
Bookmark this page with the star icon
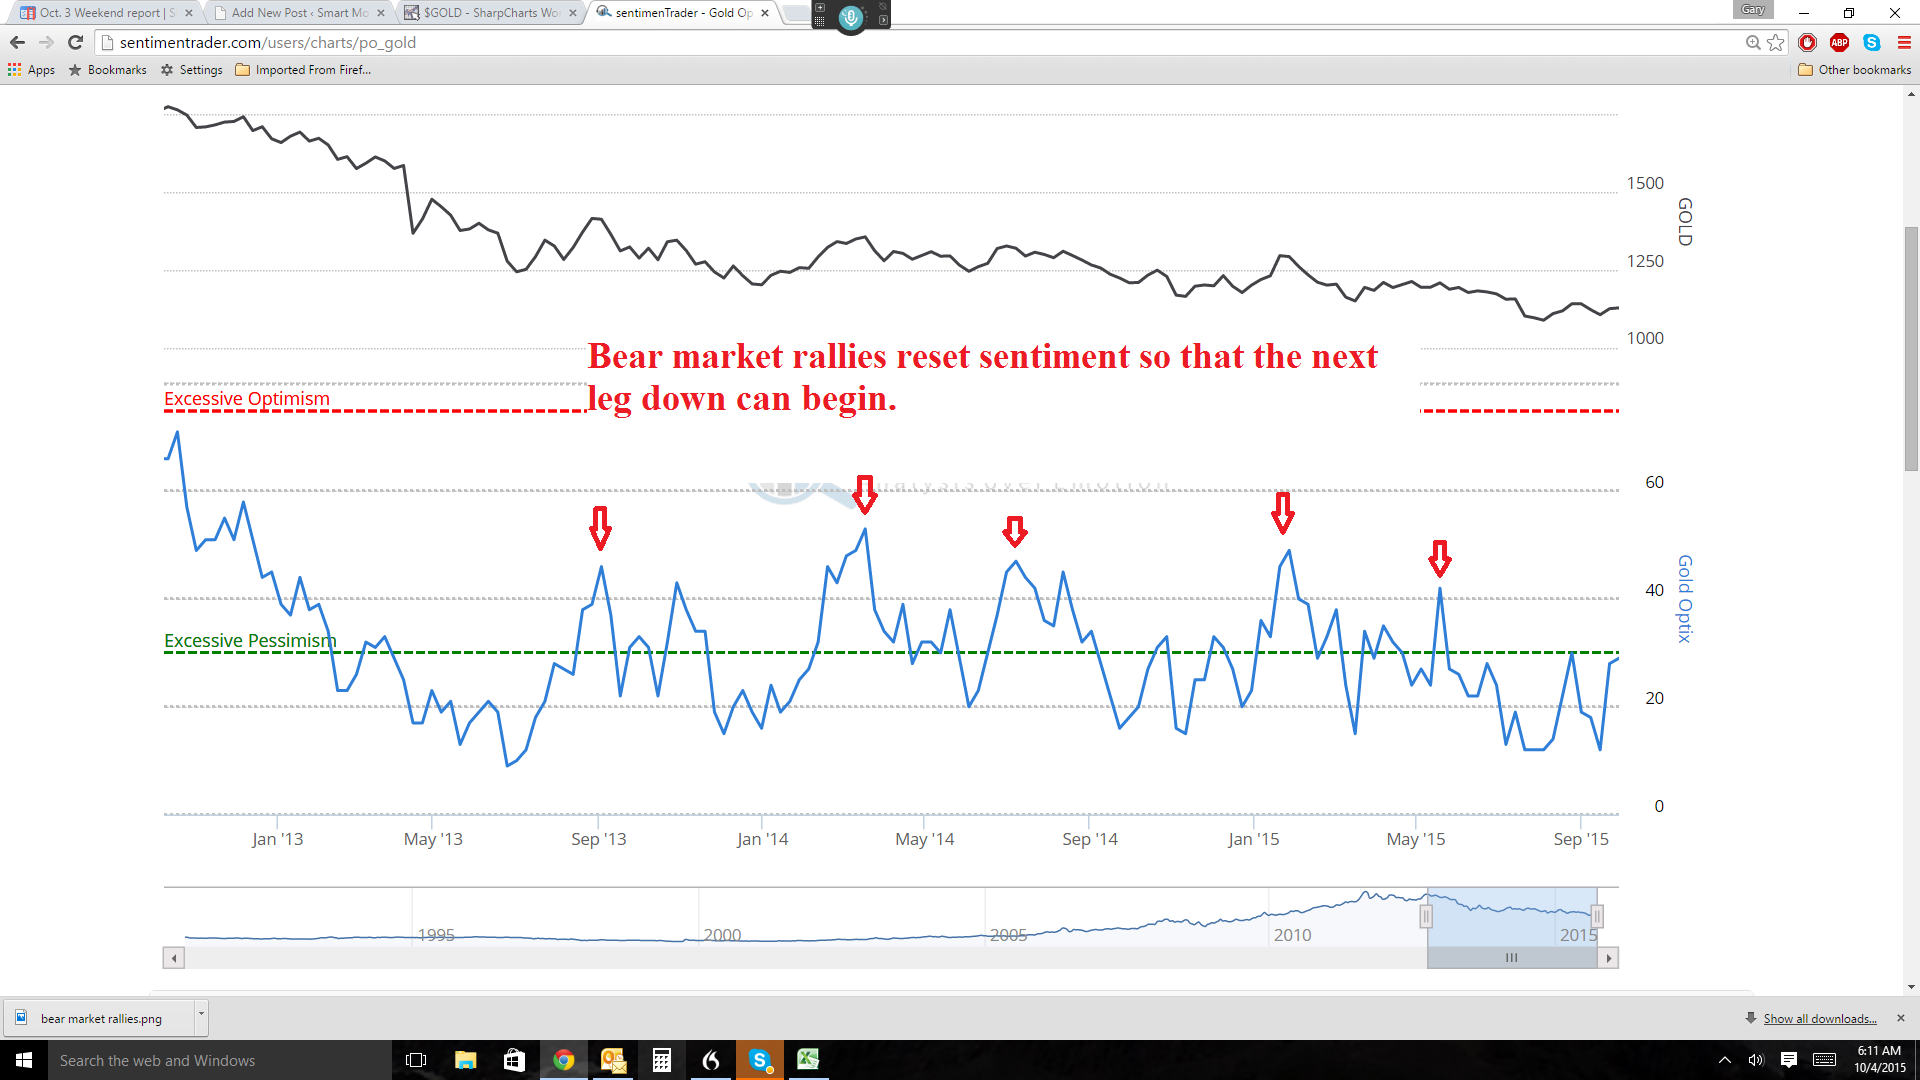(1776, 42)
